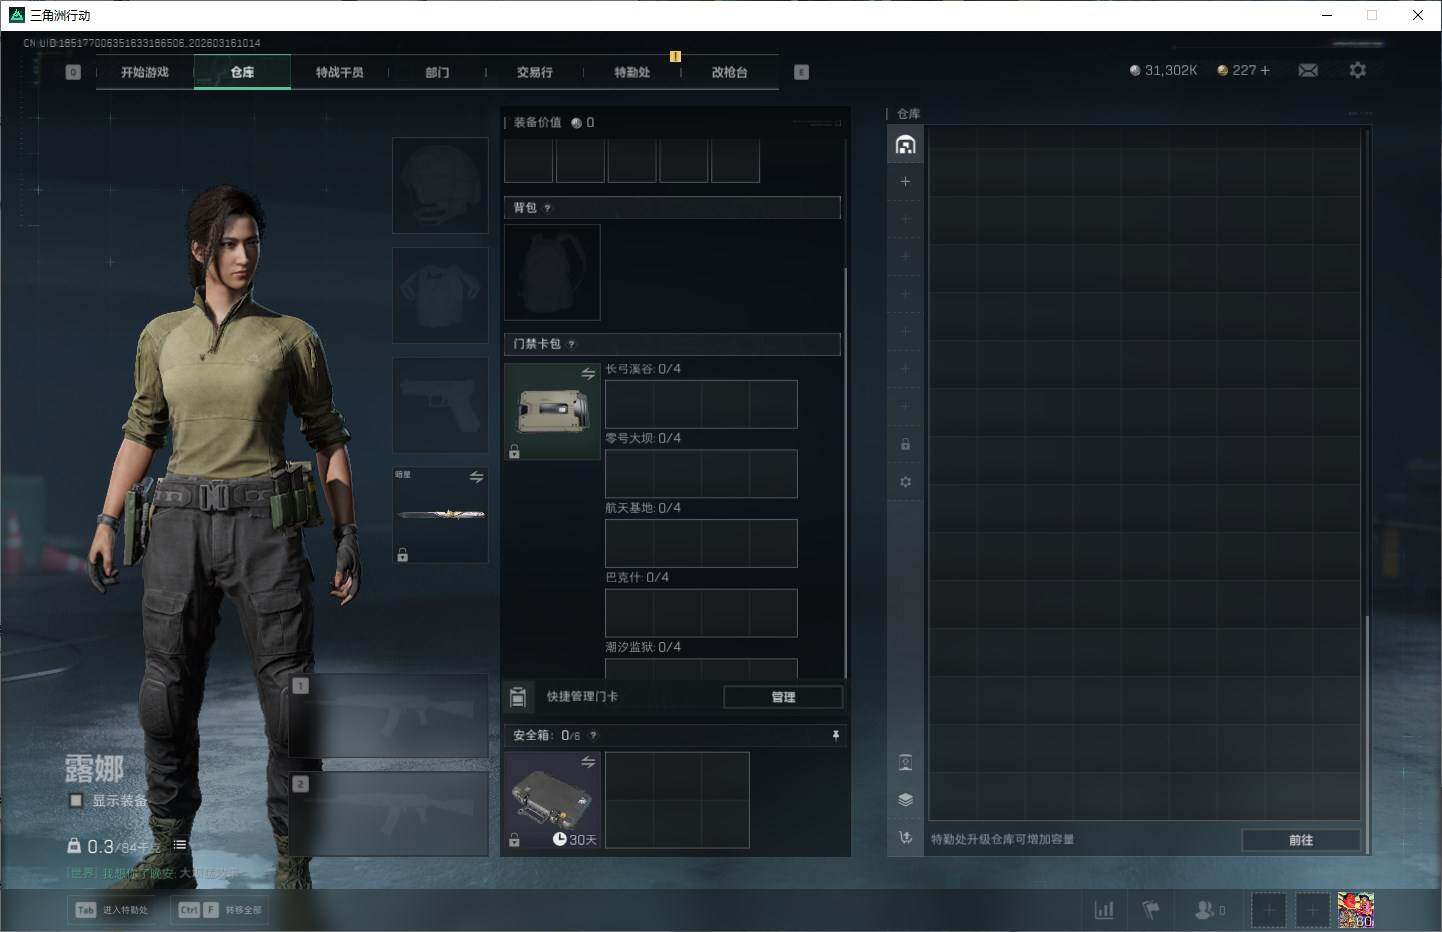Click the plus slot adjacent to the avatar
Image resolution: width=1442 pixels, height=932 pixels.
coord(1312,910)
